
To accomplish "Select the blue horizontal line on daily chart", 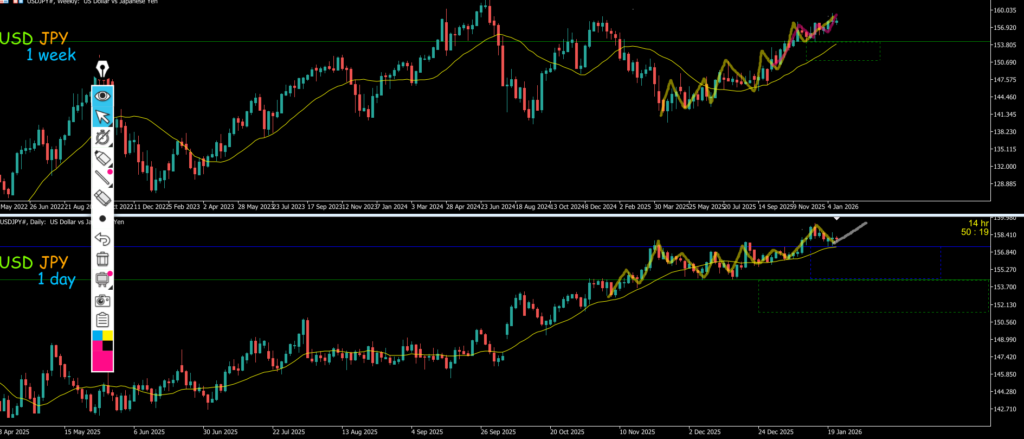I will point(400,246).
